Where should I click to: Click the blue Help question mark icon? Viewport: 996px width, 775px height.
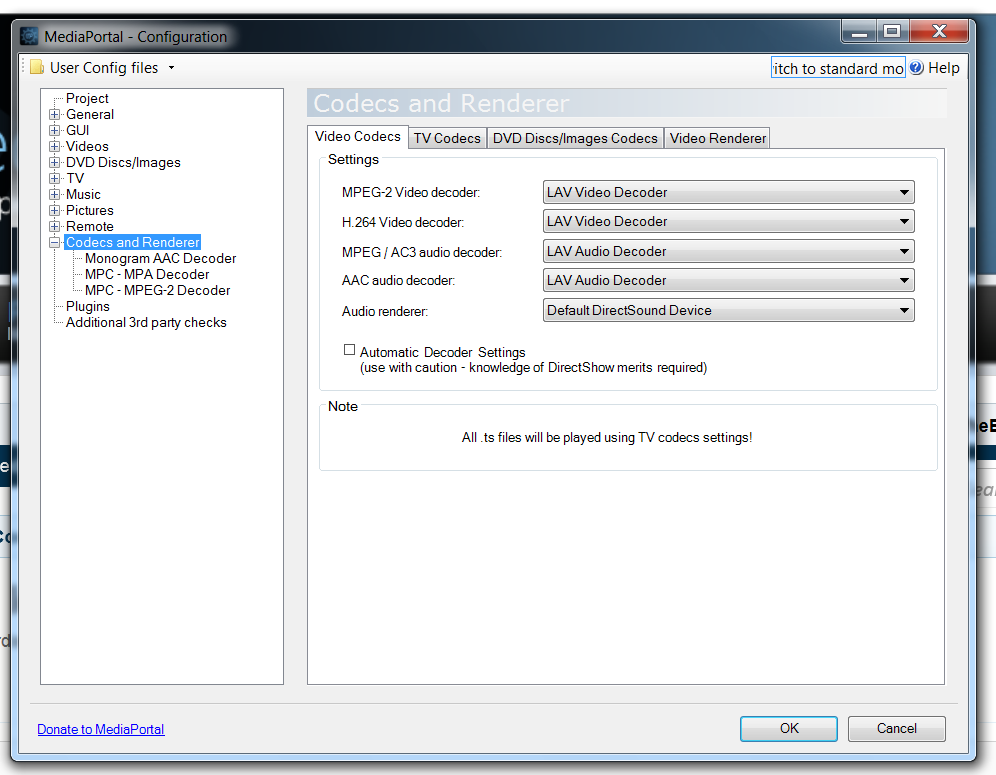click(x=916, y=68)
